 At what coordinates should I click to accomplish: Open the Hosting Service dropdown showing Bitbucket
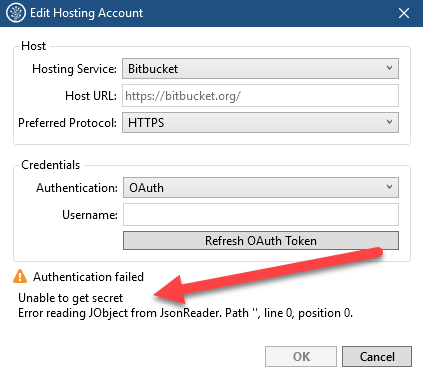coord(260,69)
